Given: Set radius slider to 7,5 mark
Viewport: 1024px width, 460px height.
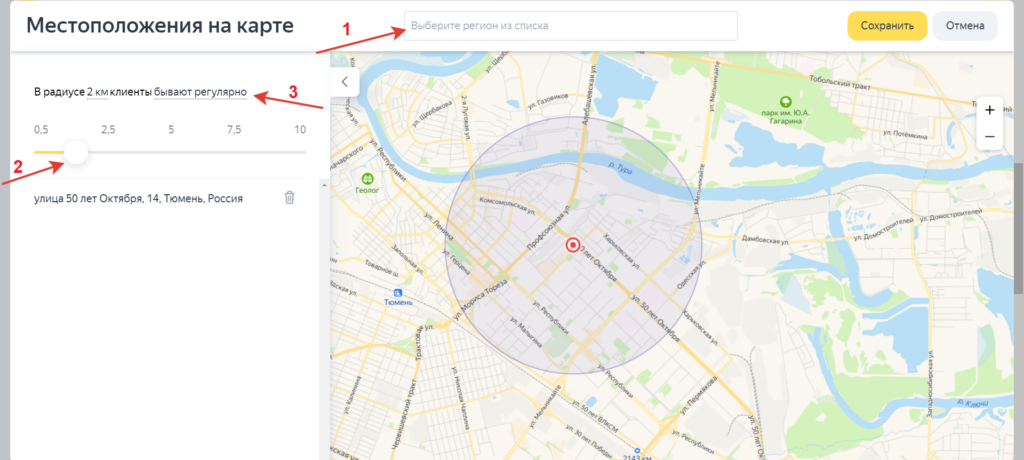Looking at the screenshot, I should point(235,152).
